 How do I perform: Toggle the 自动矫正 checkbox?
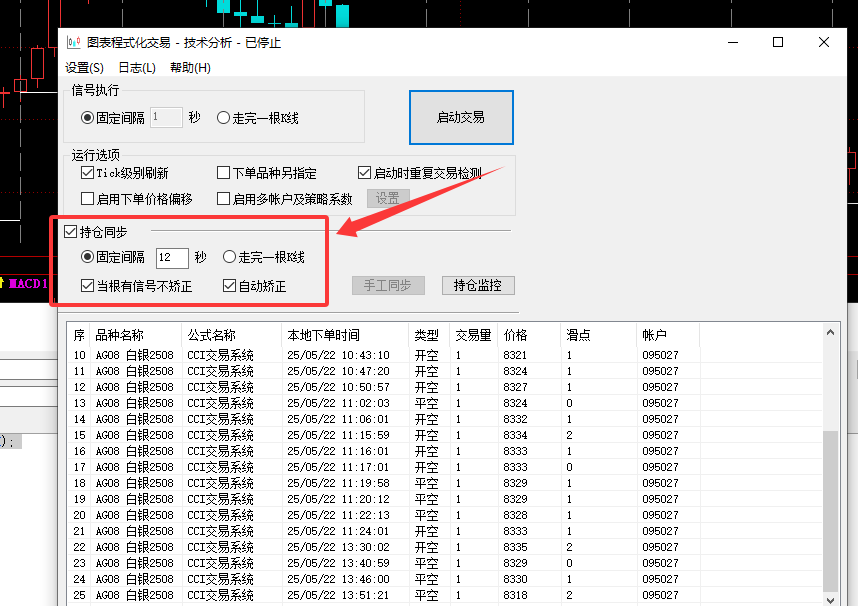(x=229, y=286)
